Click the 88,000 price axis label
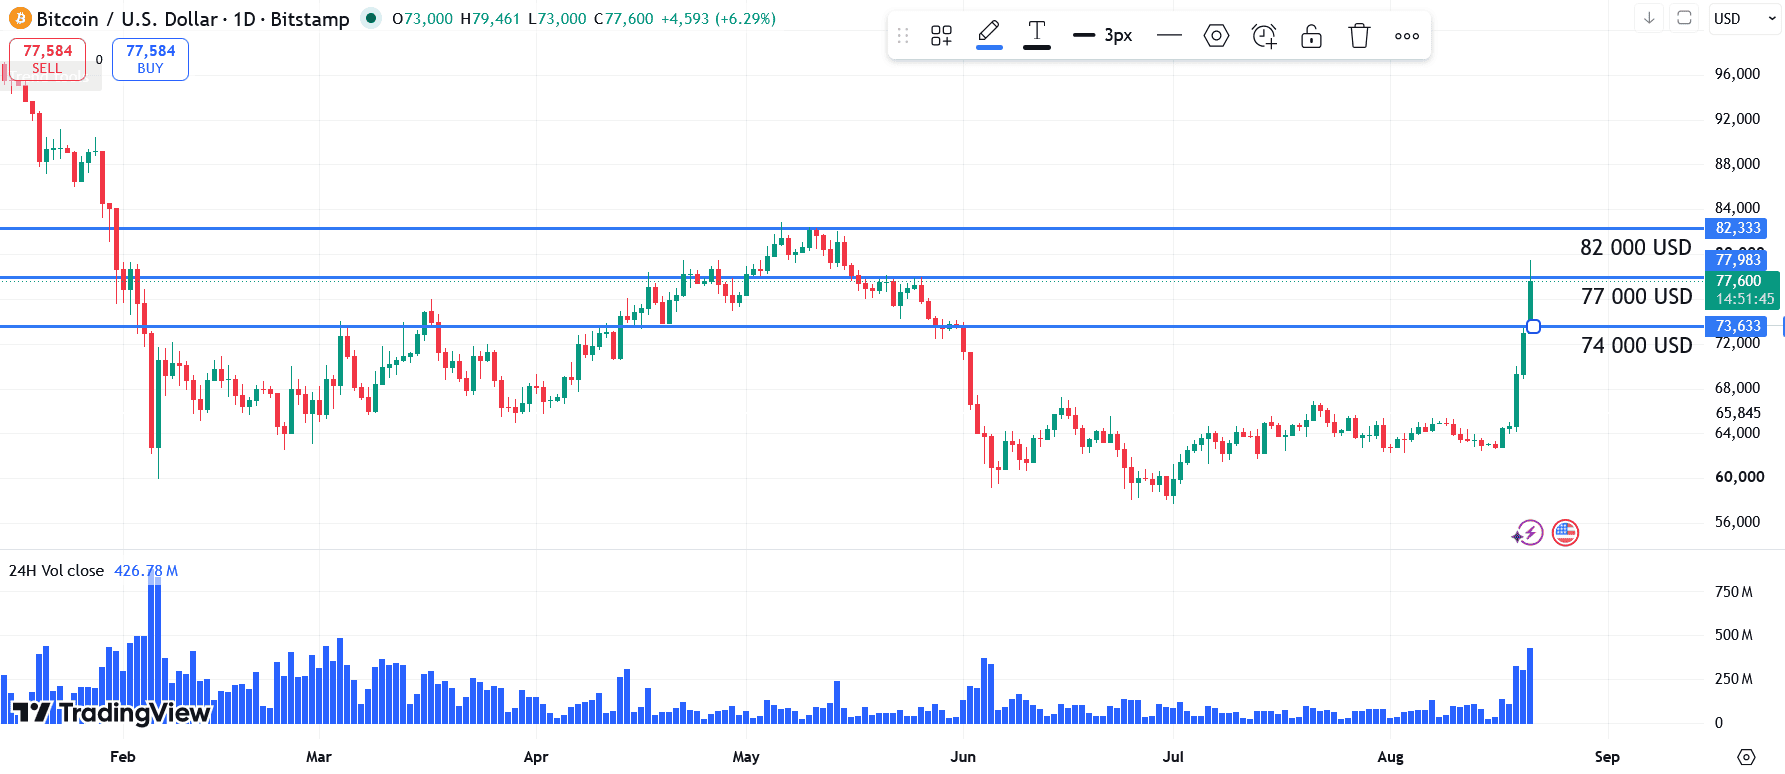 point(1738,164)
